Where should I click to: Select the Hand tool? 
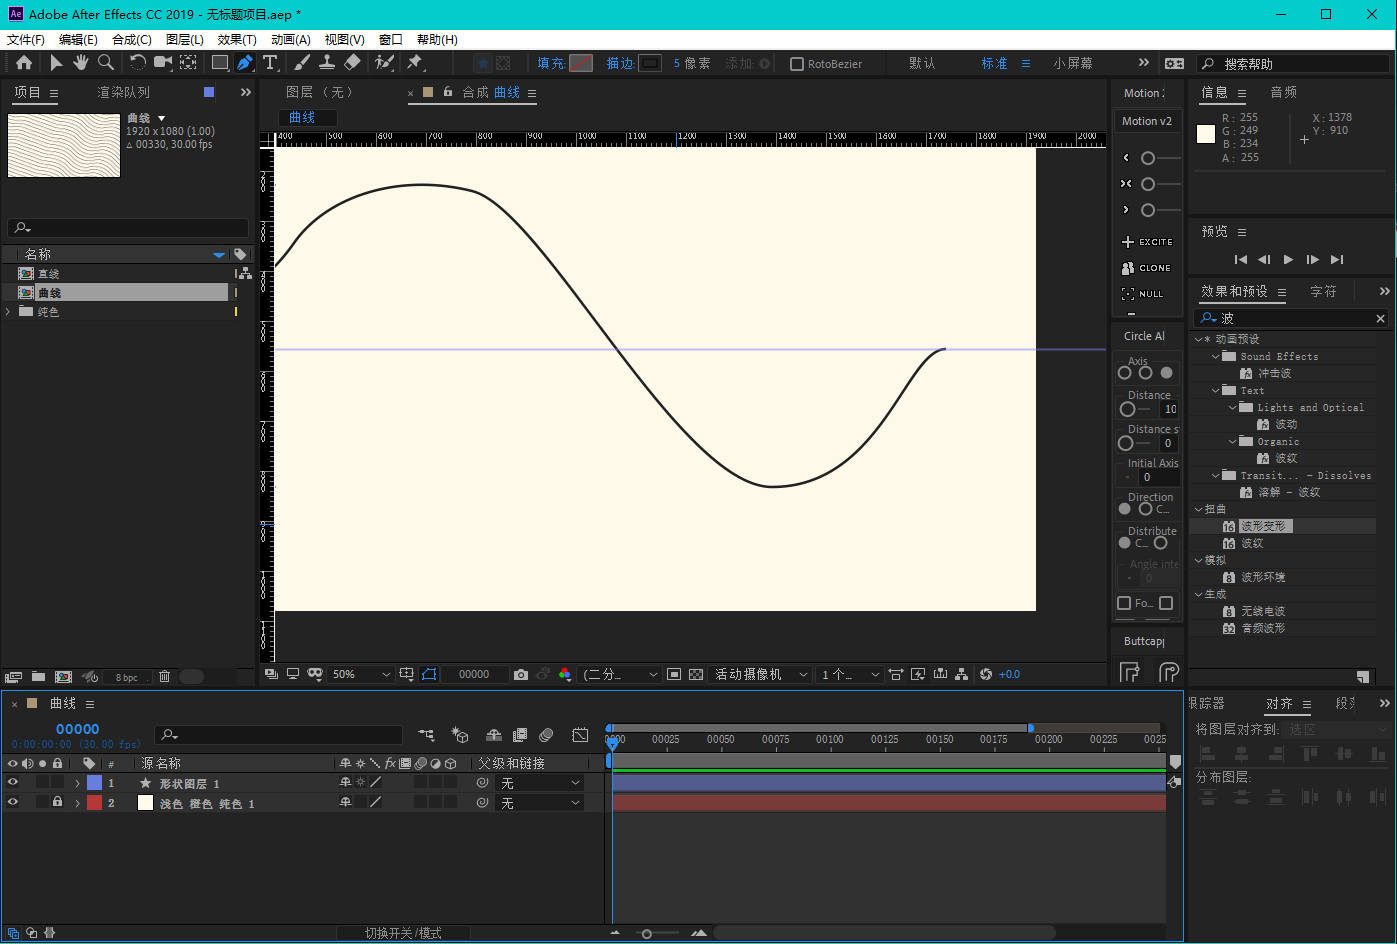tap(81, 63)
